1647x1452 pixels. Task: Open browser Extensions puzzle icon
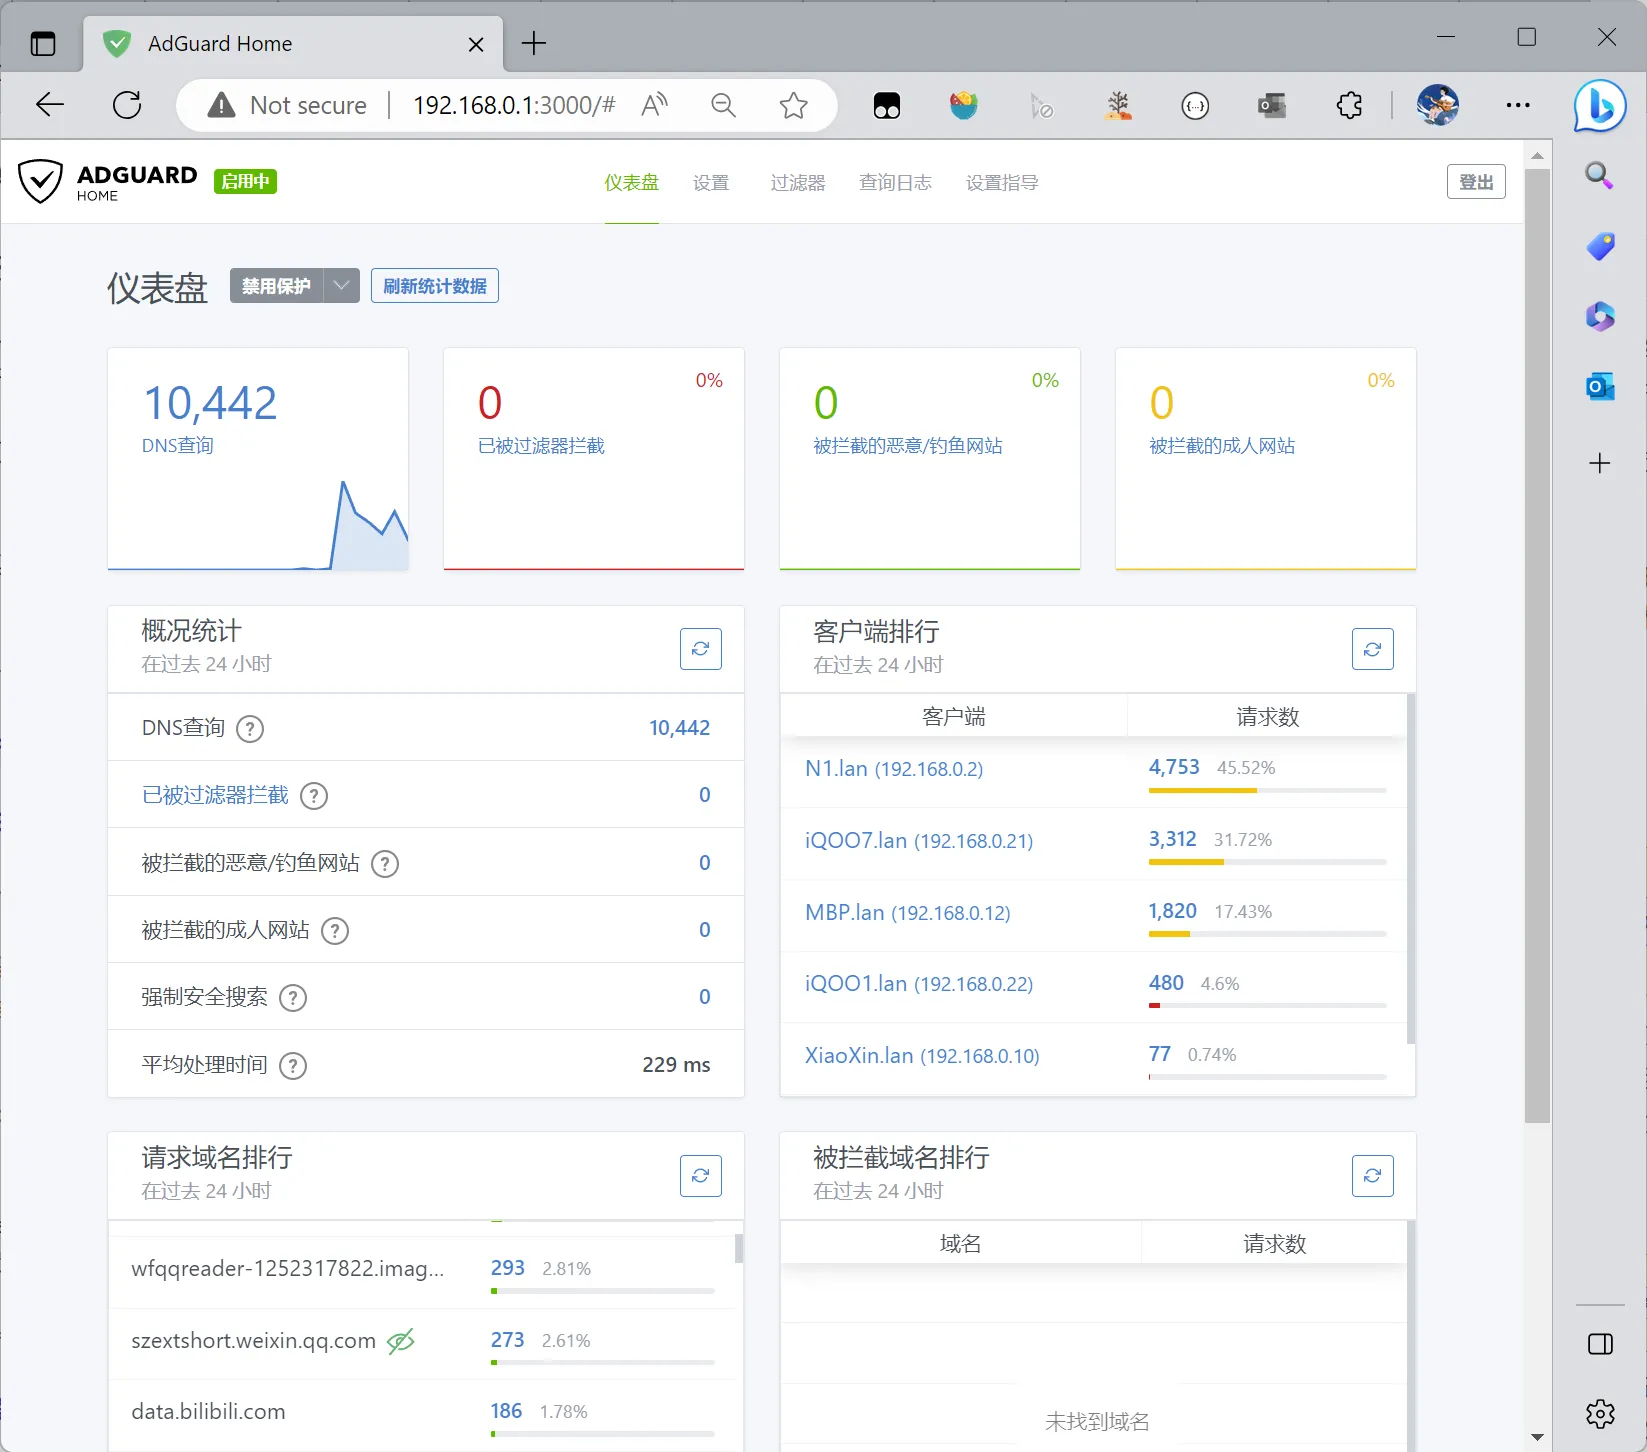[1349, 105]
